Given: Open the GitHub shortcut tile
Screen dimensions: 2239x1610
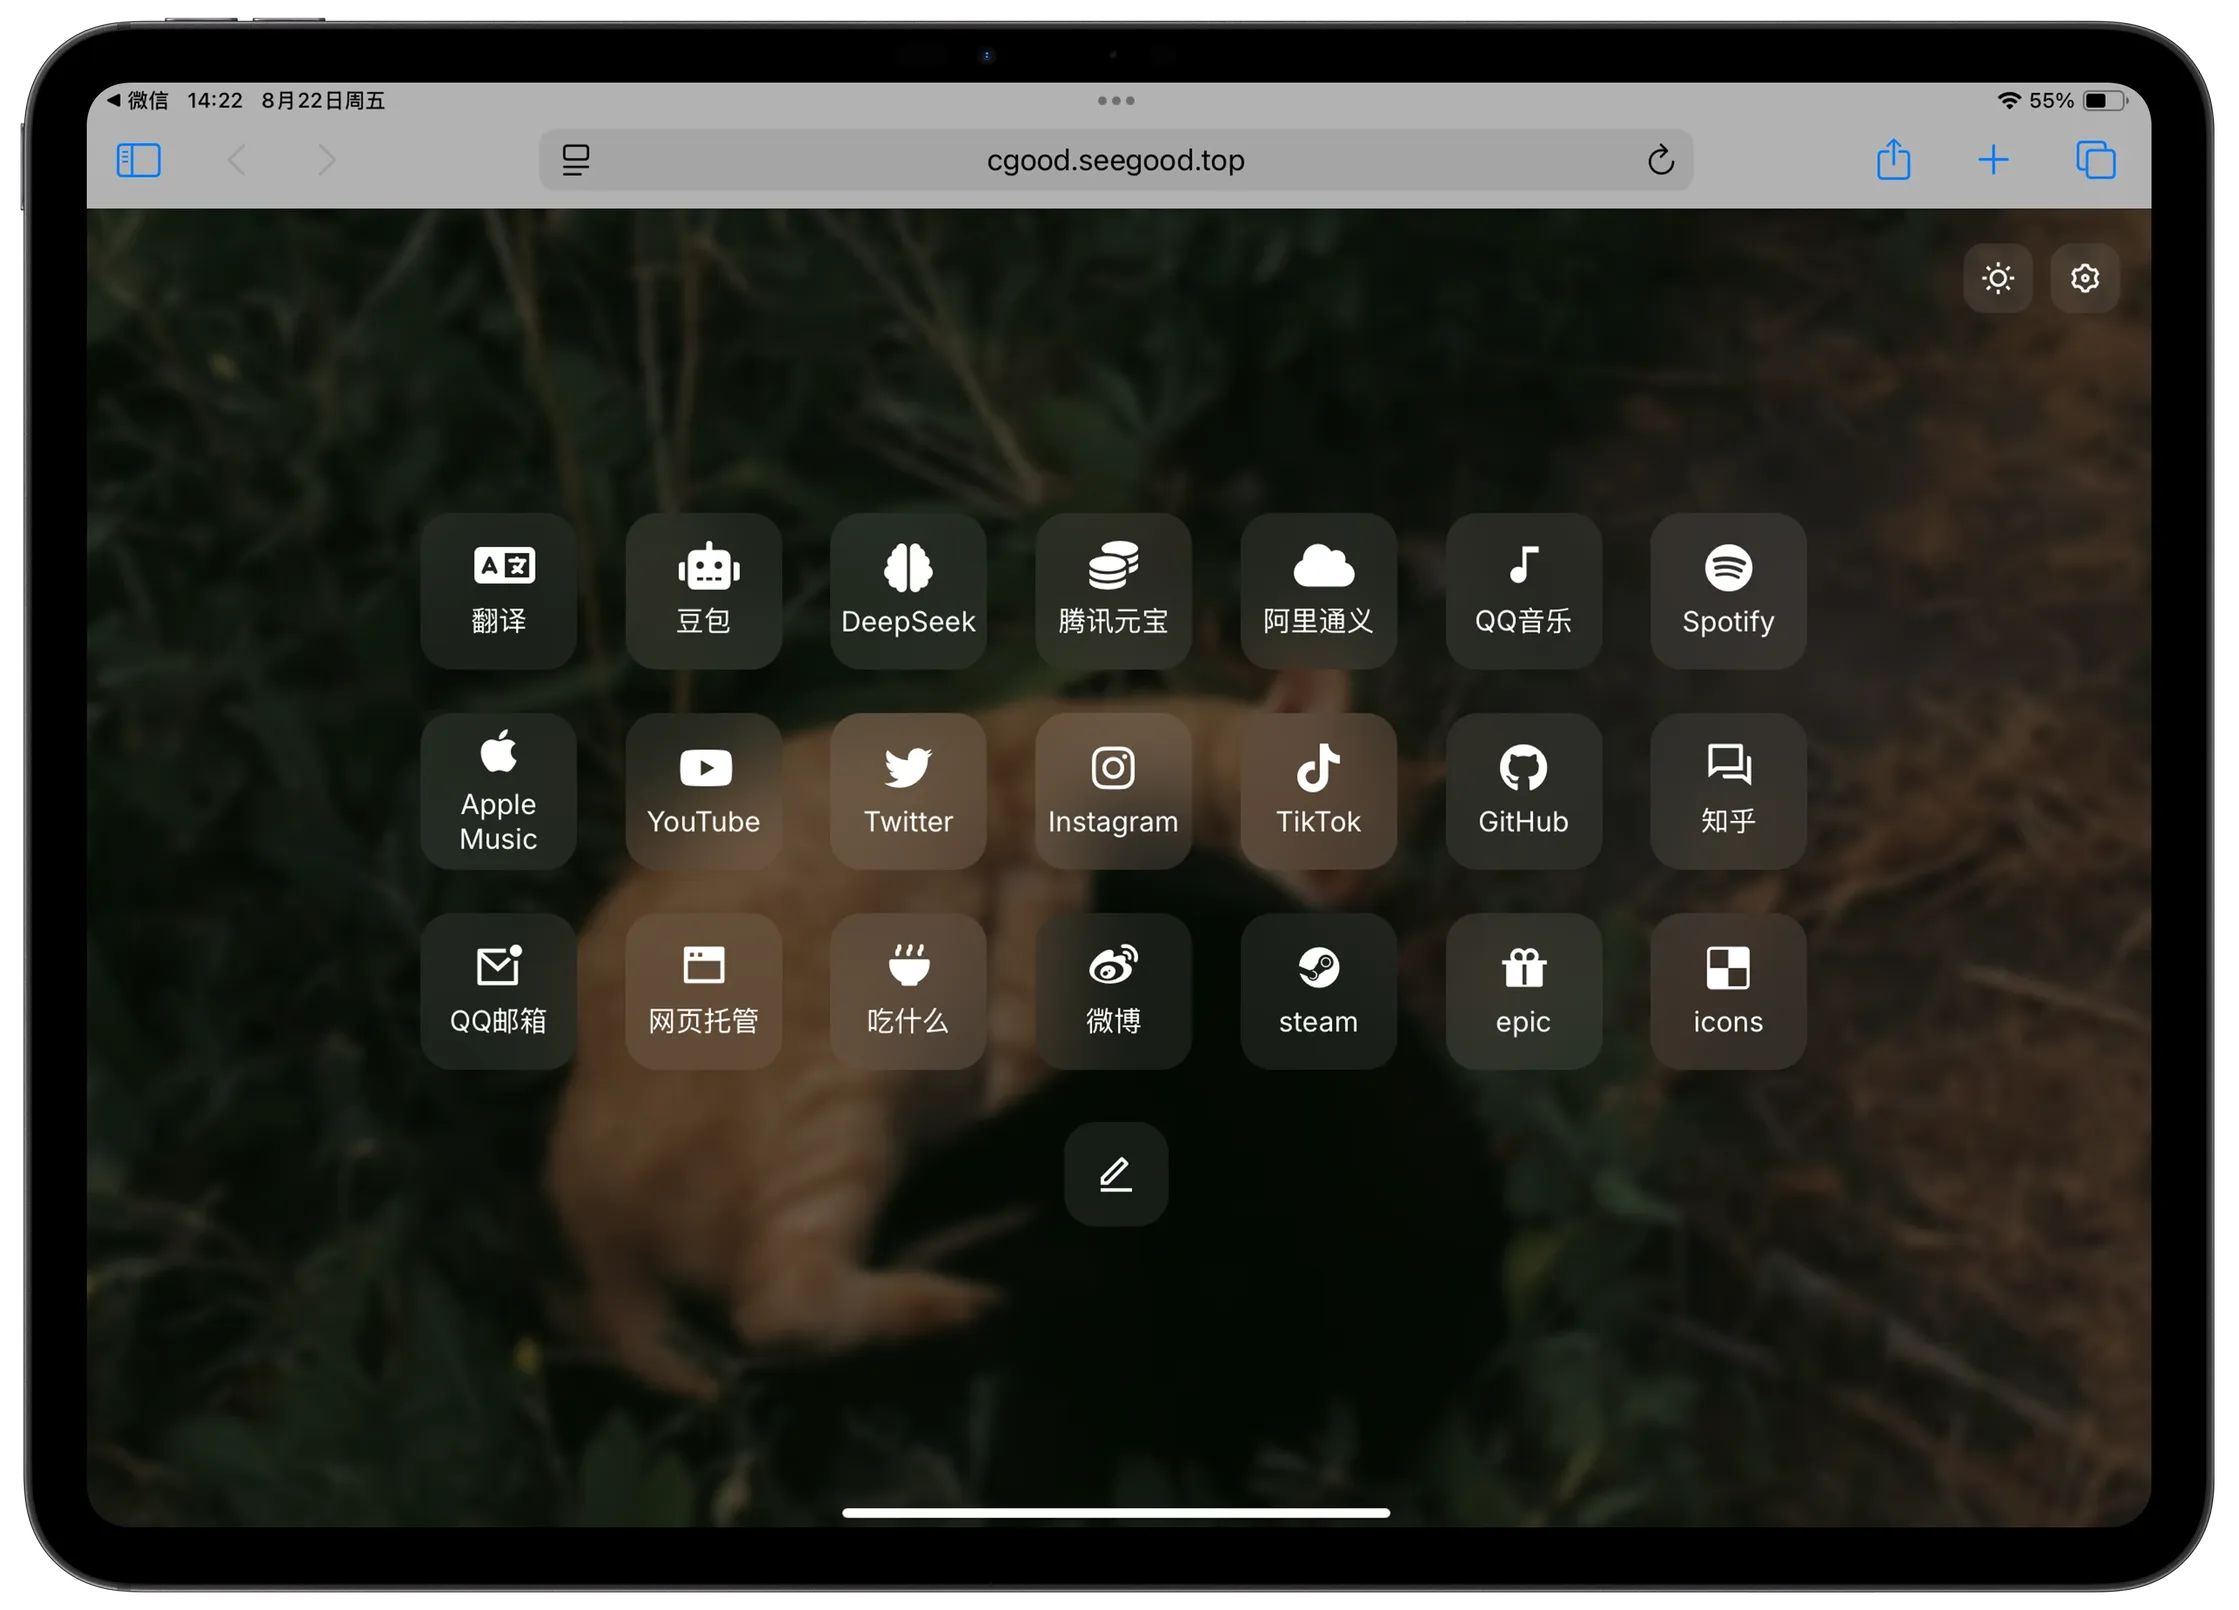Looking at the screenshot, I should click(1523, 791).
